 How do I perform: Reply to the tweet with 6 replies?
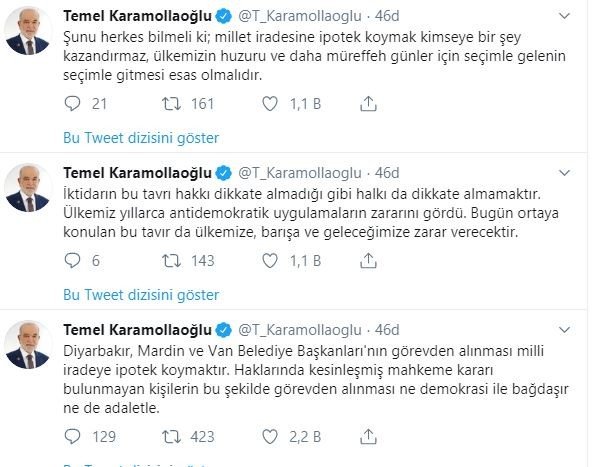point(72,260)
